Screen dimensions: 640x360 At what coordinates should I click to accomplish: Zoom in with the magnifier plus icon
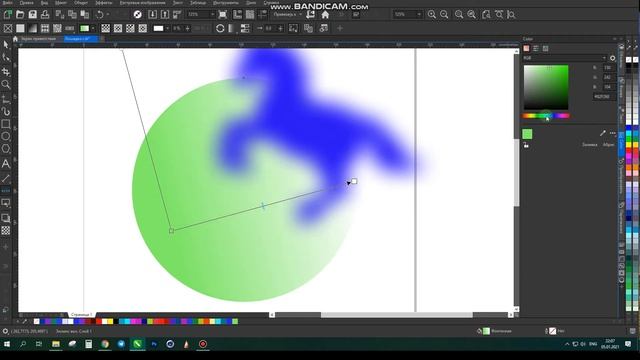(x=431, y=15)
